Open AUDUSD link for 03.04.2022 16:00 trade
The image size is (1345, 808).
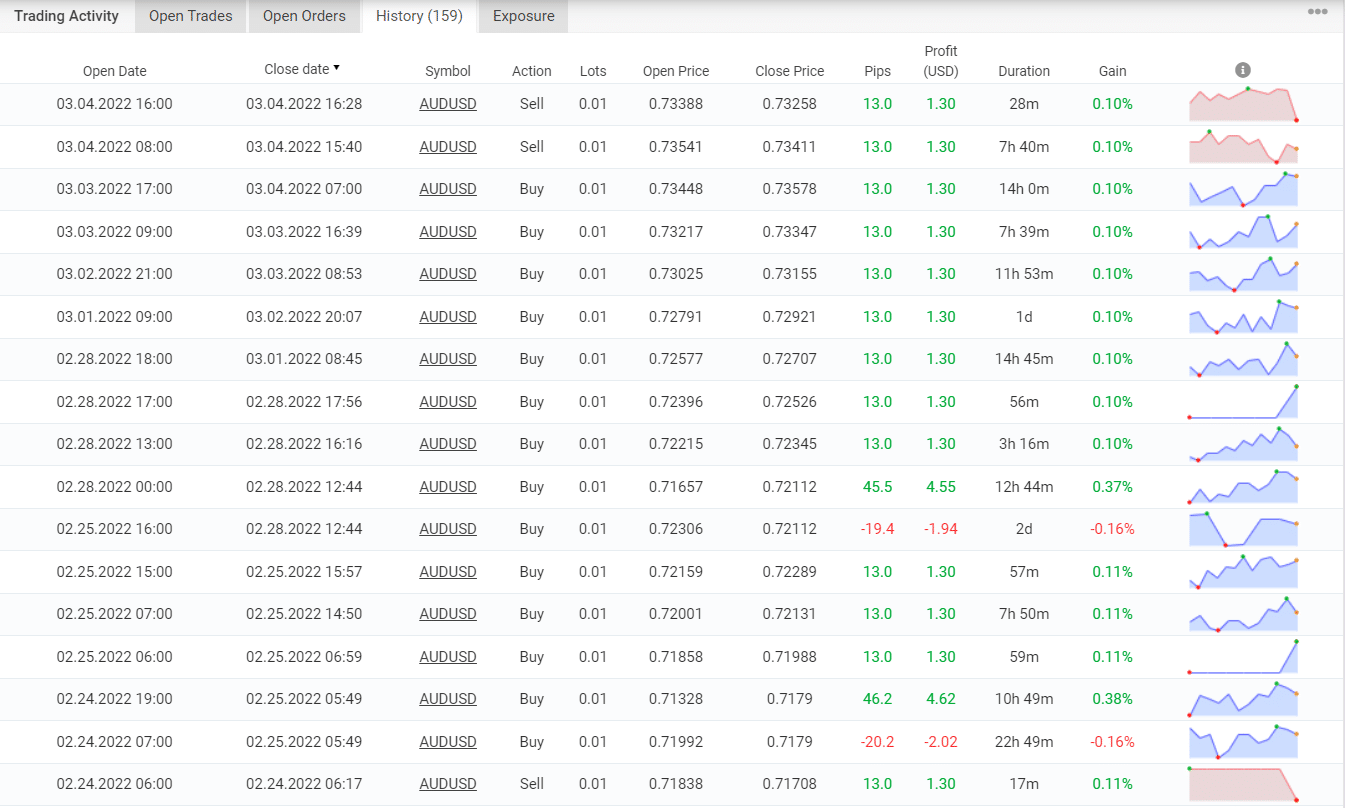point(448,104)
